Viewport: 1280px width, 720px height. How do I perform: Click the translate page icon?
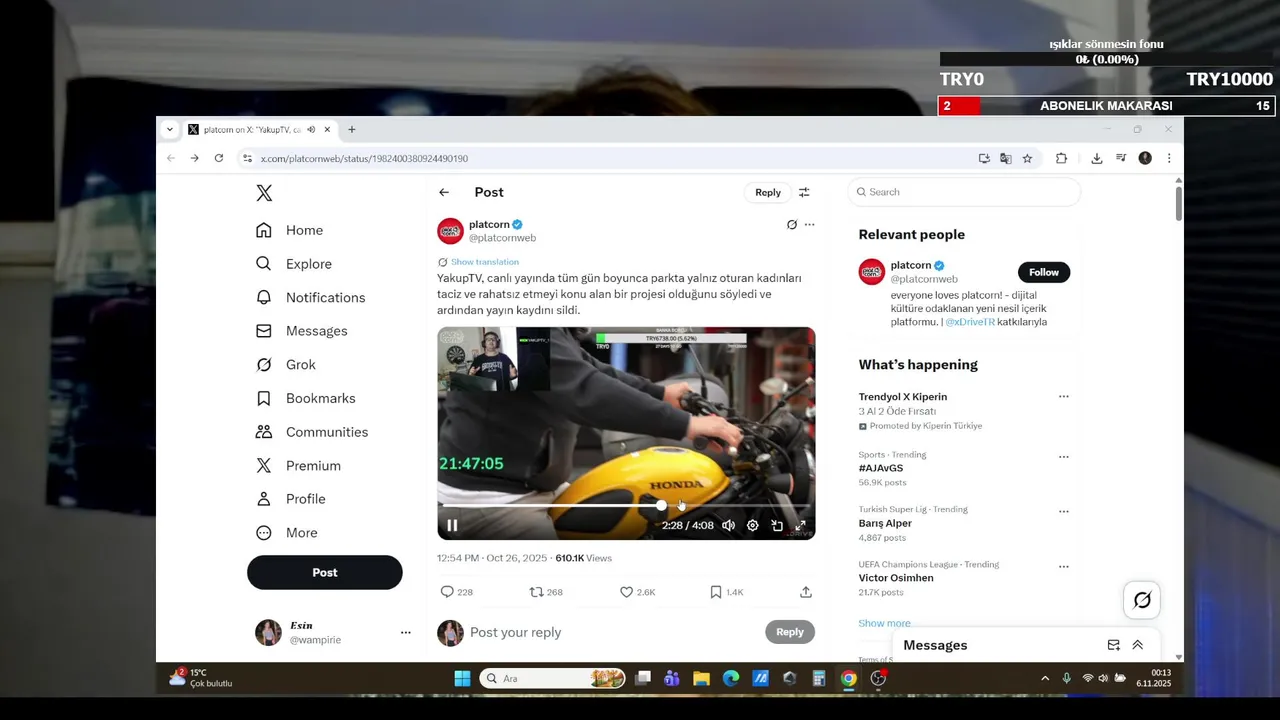pos(1006,158)
